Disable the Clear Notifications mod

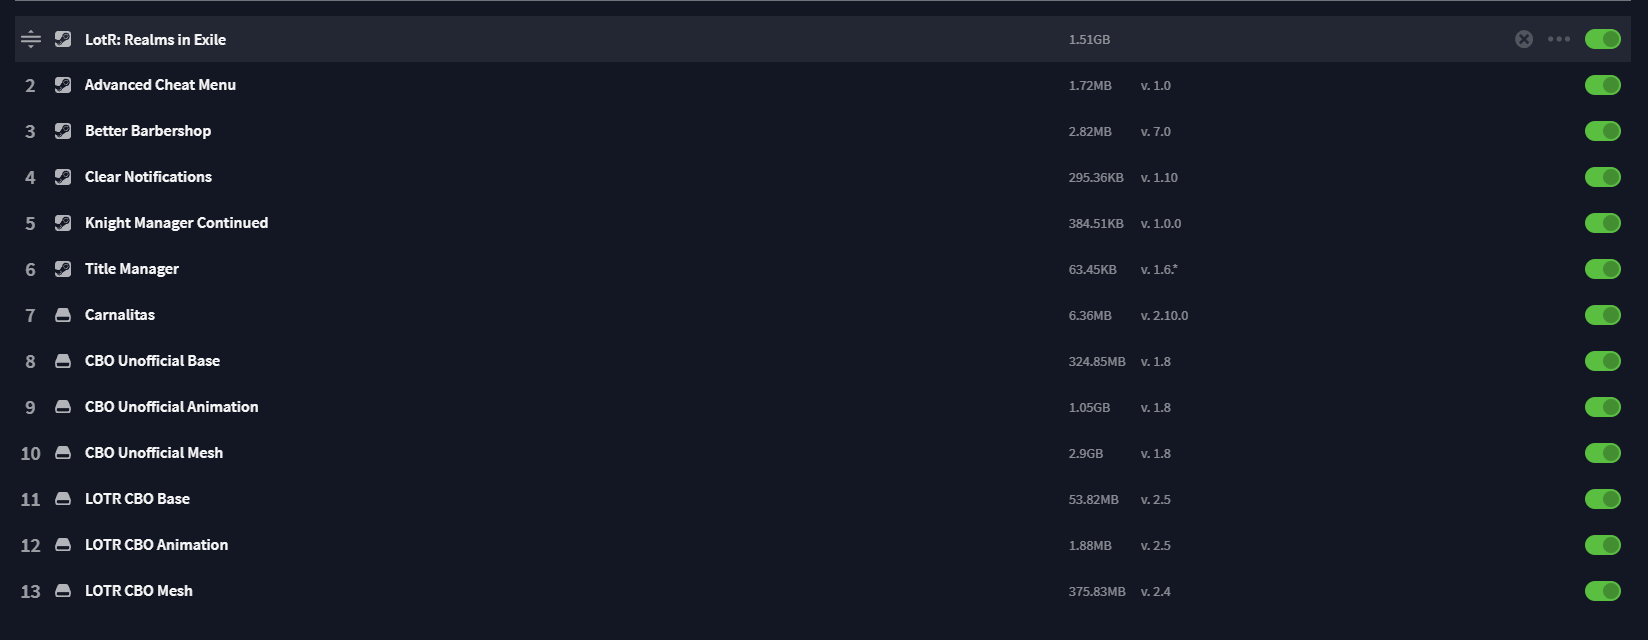[1603, 177]
